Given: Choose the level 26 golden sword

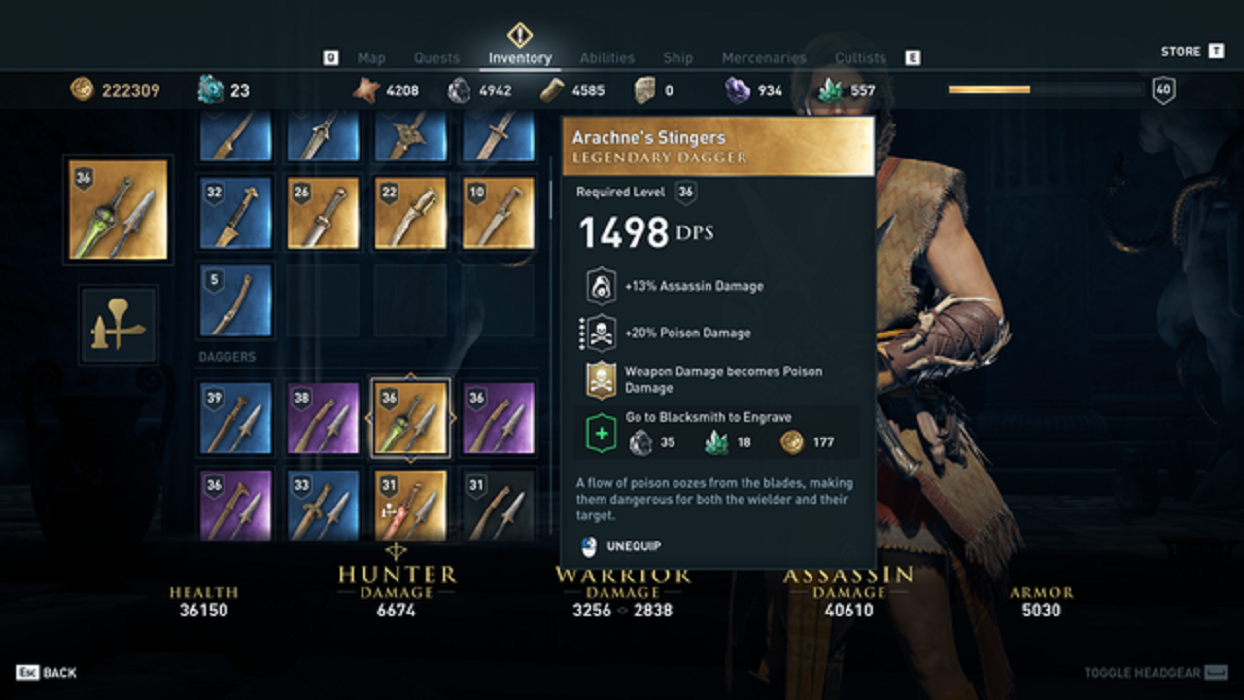Looking at the screenshot, I should pyautogui.click(x=323, y=213).
